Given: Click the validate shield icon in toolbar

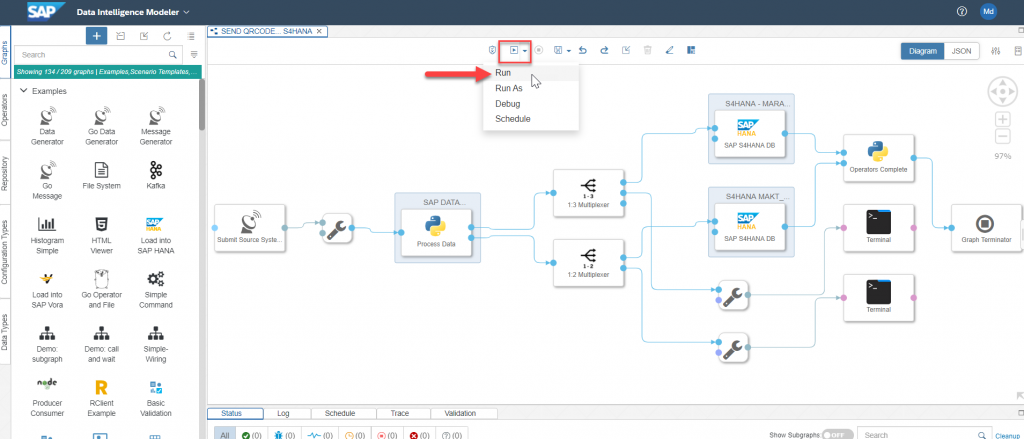Looking at the screenshot, I should [x=494, y=50].
